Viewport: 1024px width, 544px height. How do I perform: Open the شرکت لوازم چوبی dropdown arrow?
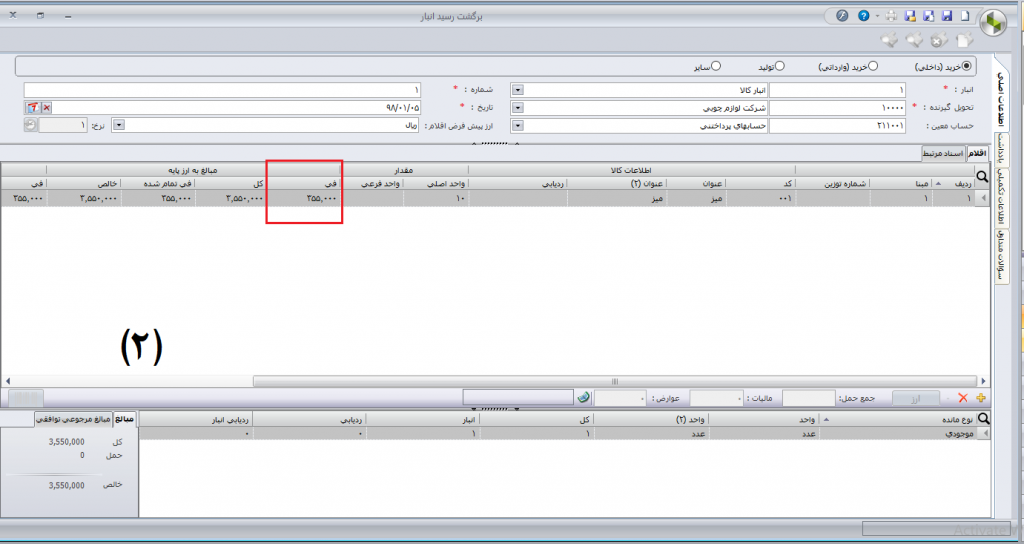coord(517,108)
